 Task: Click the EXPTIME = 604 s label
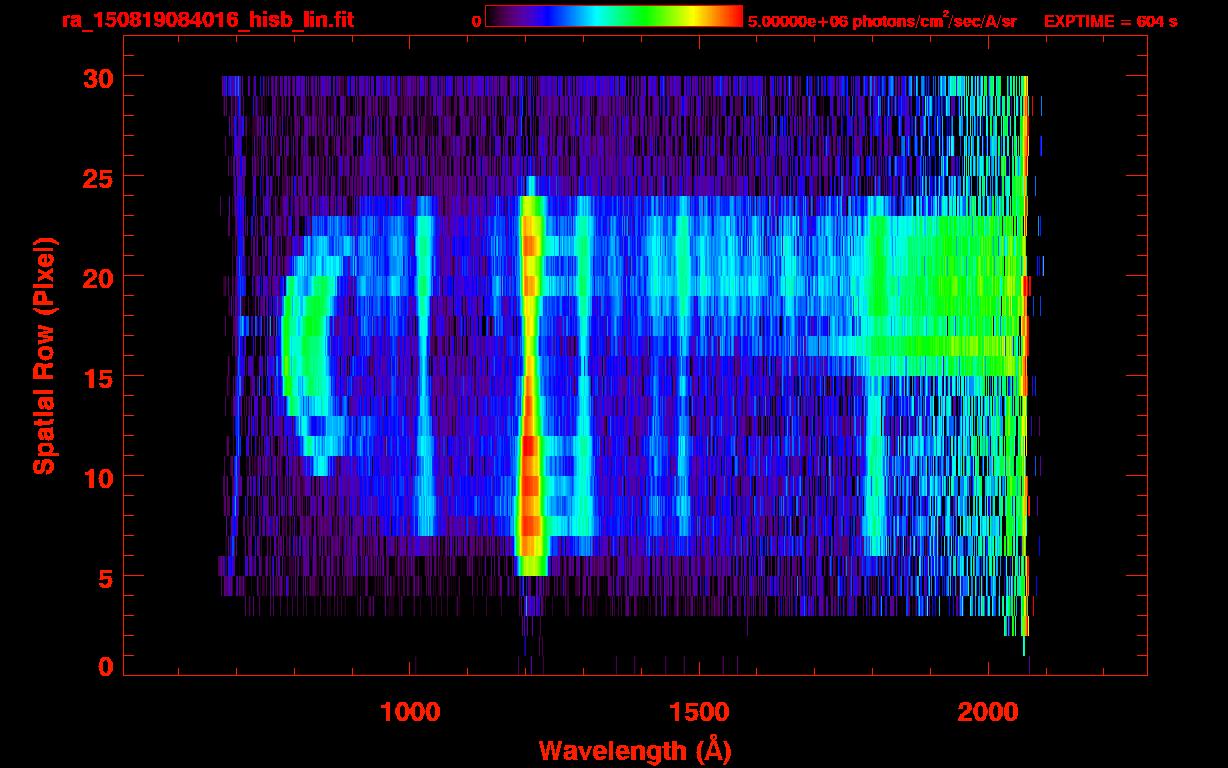point(1110,21)
